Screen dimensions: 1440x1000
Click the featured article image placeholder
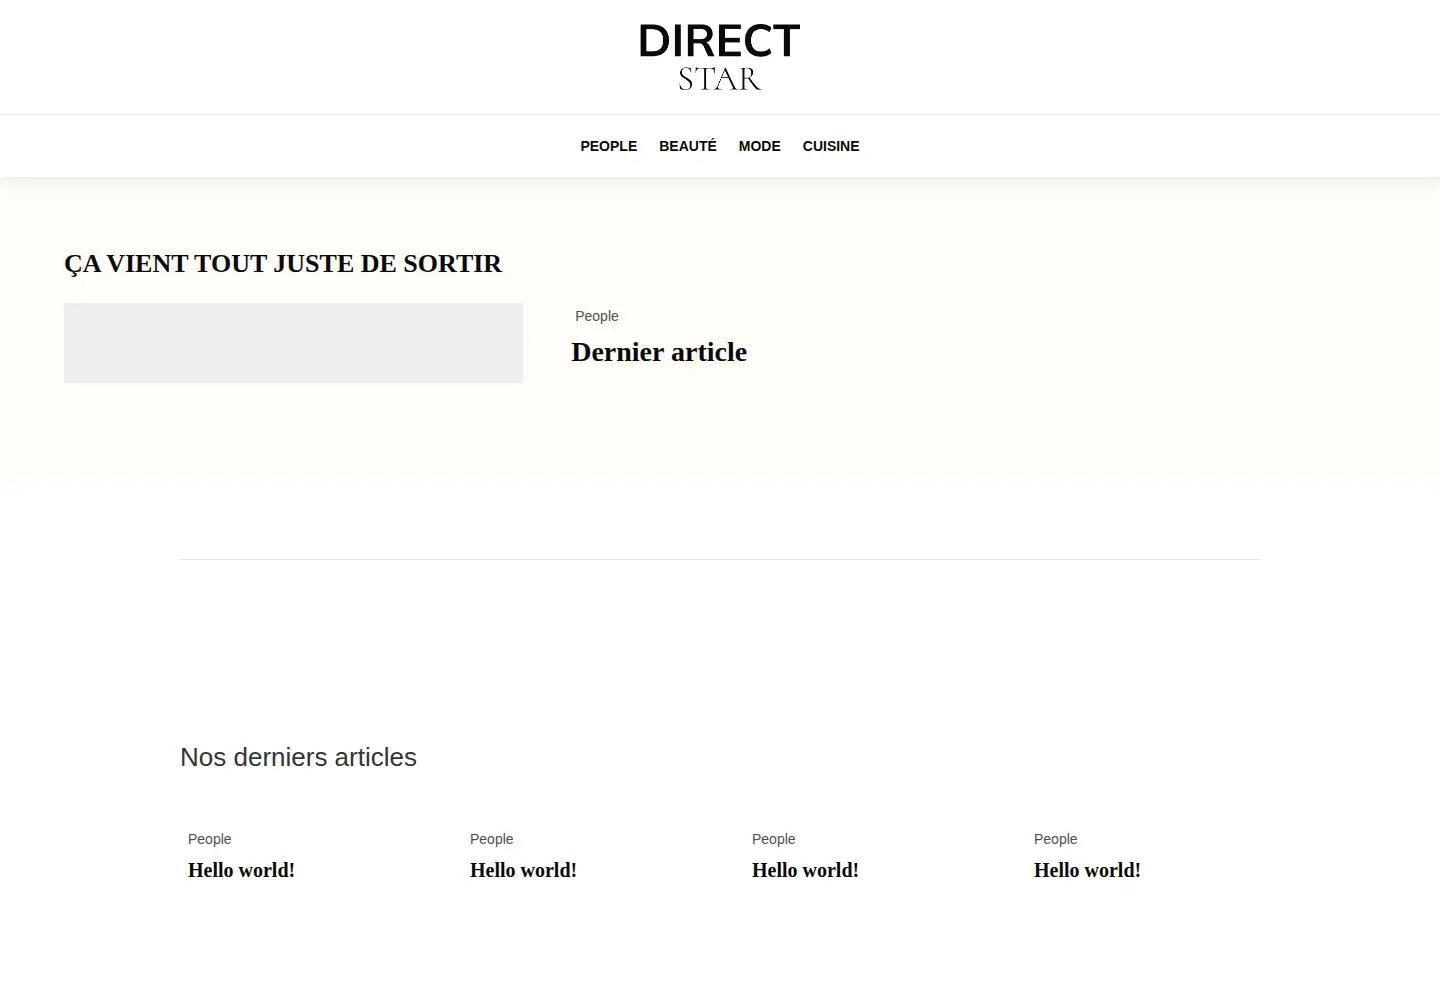coord(293,343)
